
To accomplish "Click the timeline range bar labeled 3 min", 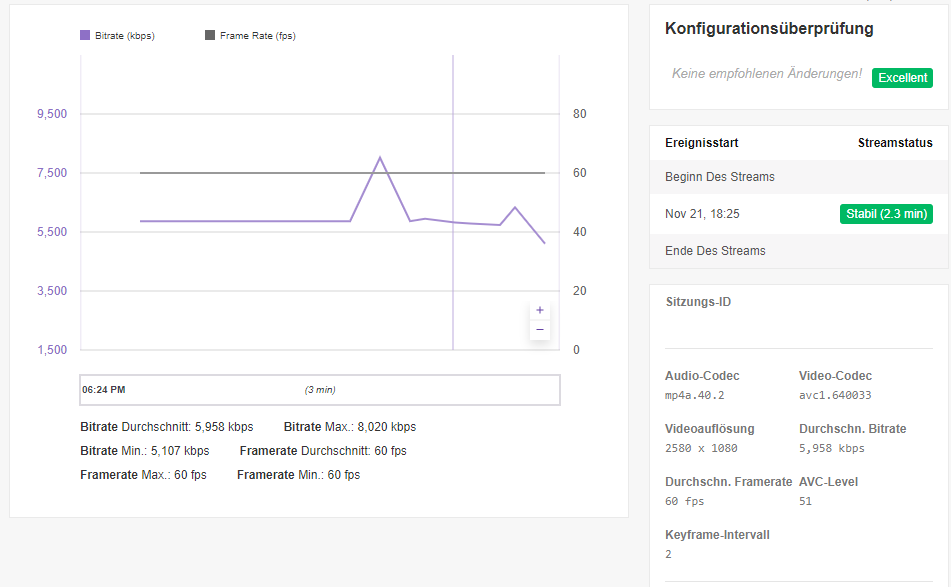I will pyautogui.click(x=320, y=390).
